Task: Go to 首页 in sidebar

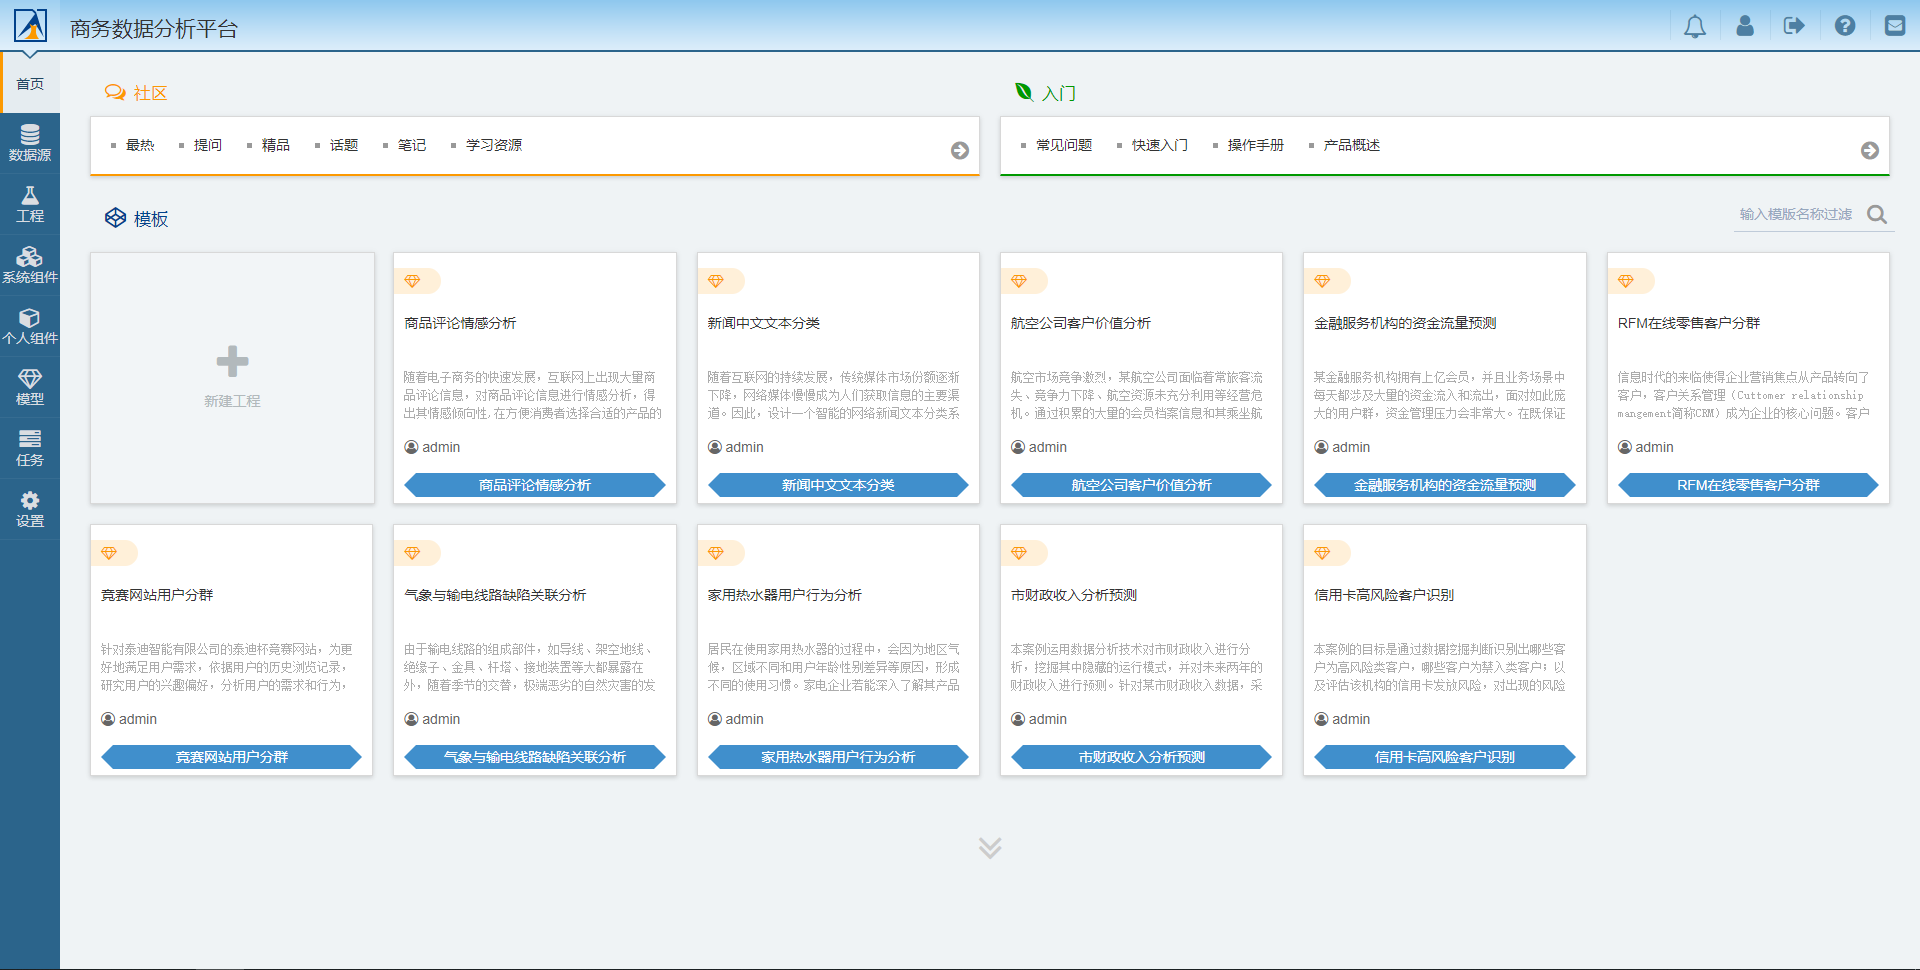Action: pyautogui.click(x=30, y=83)
